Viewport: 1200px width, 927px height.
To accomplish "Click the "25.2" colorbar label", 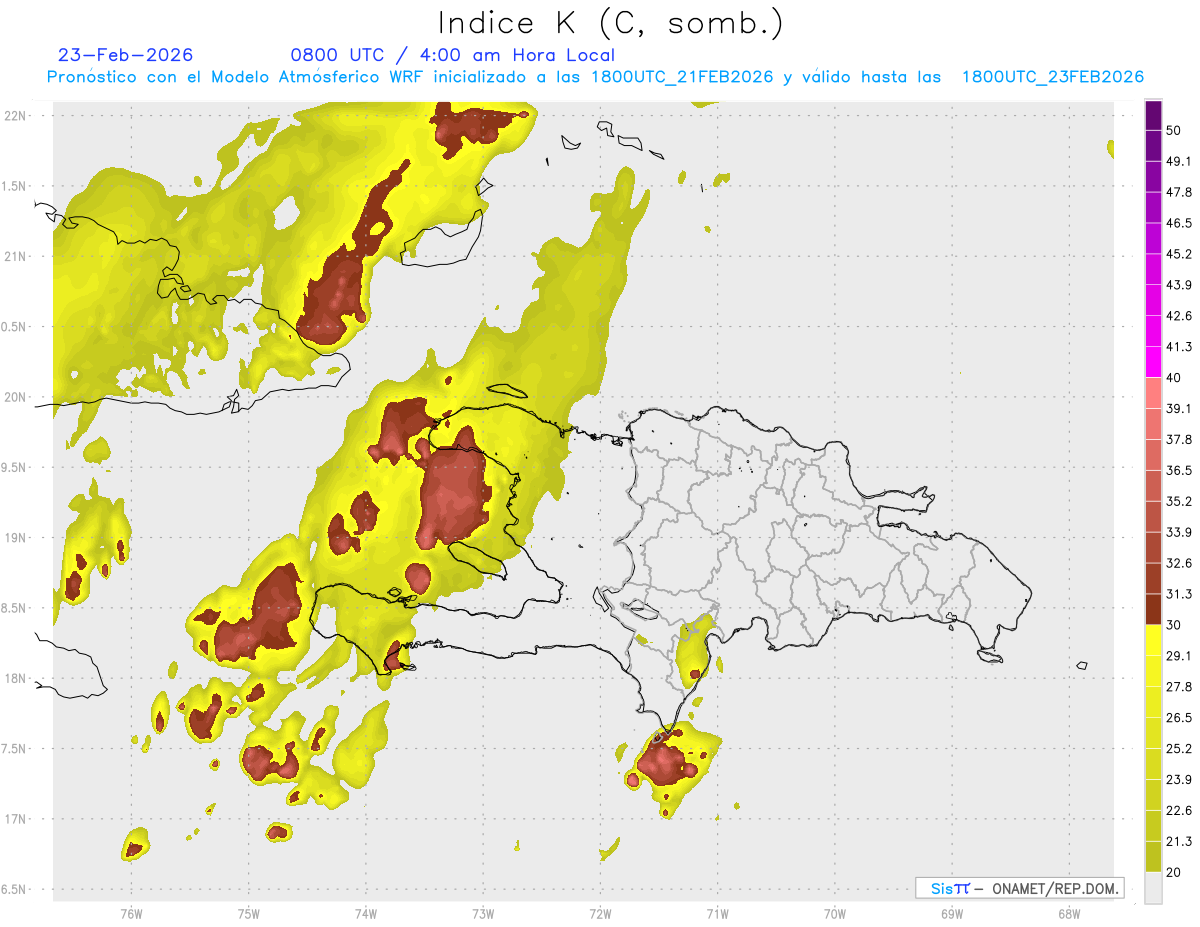I will [x=1179, y=749].
